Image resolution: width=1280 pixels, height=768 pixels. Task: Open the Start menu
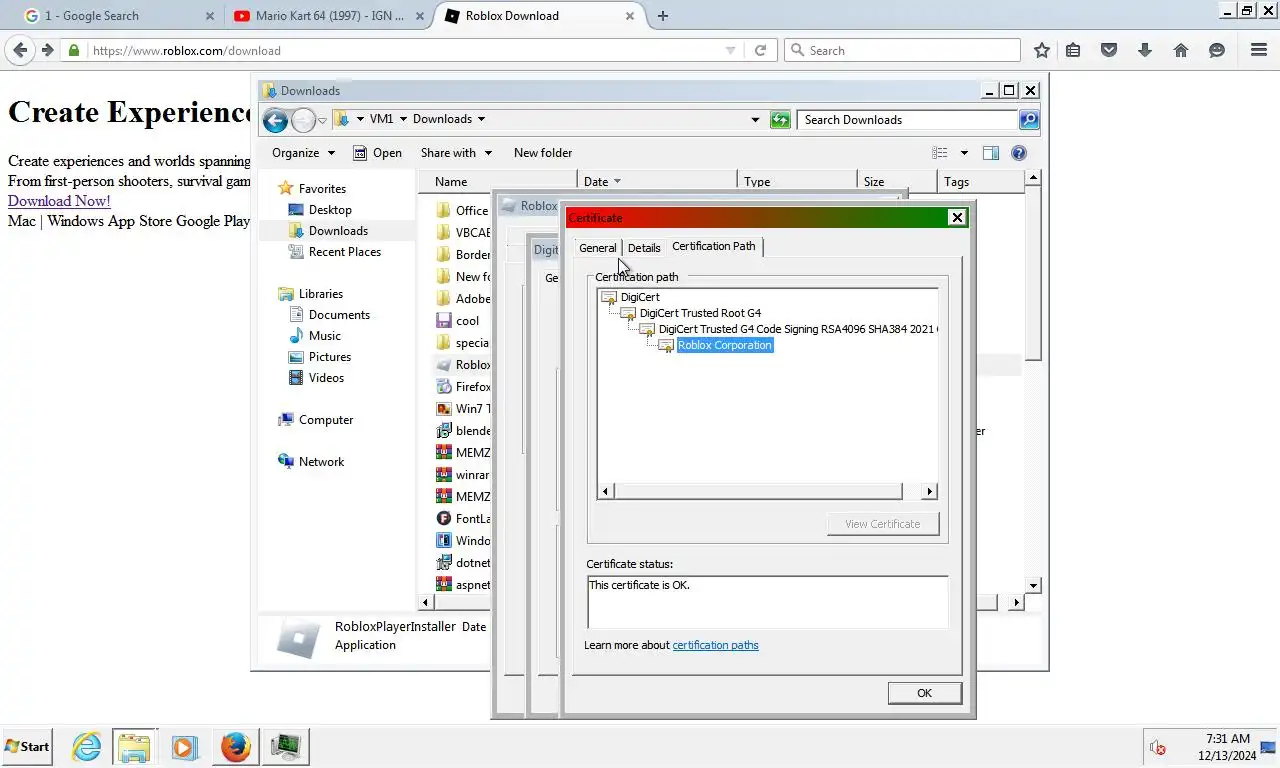point(27,746)
